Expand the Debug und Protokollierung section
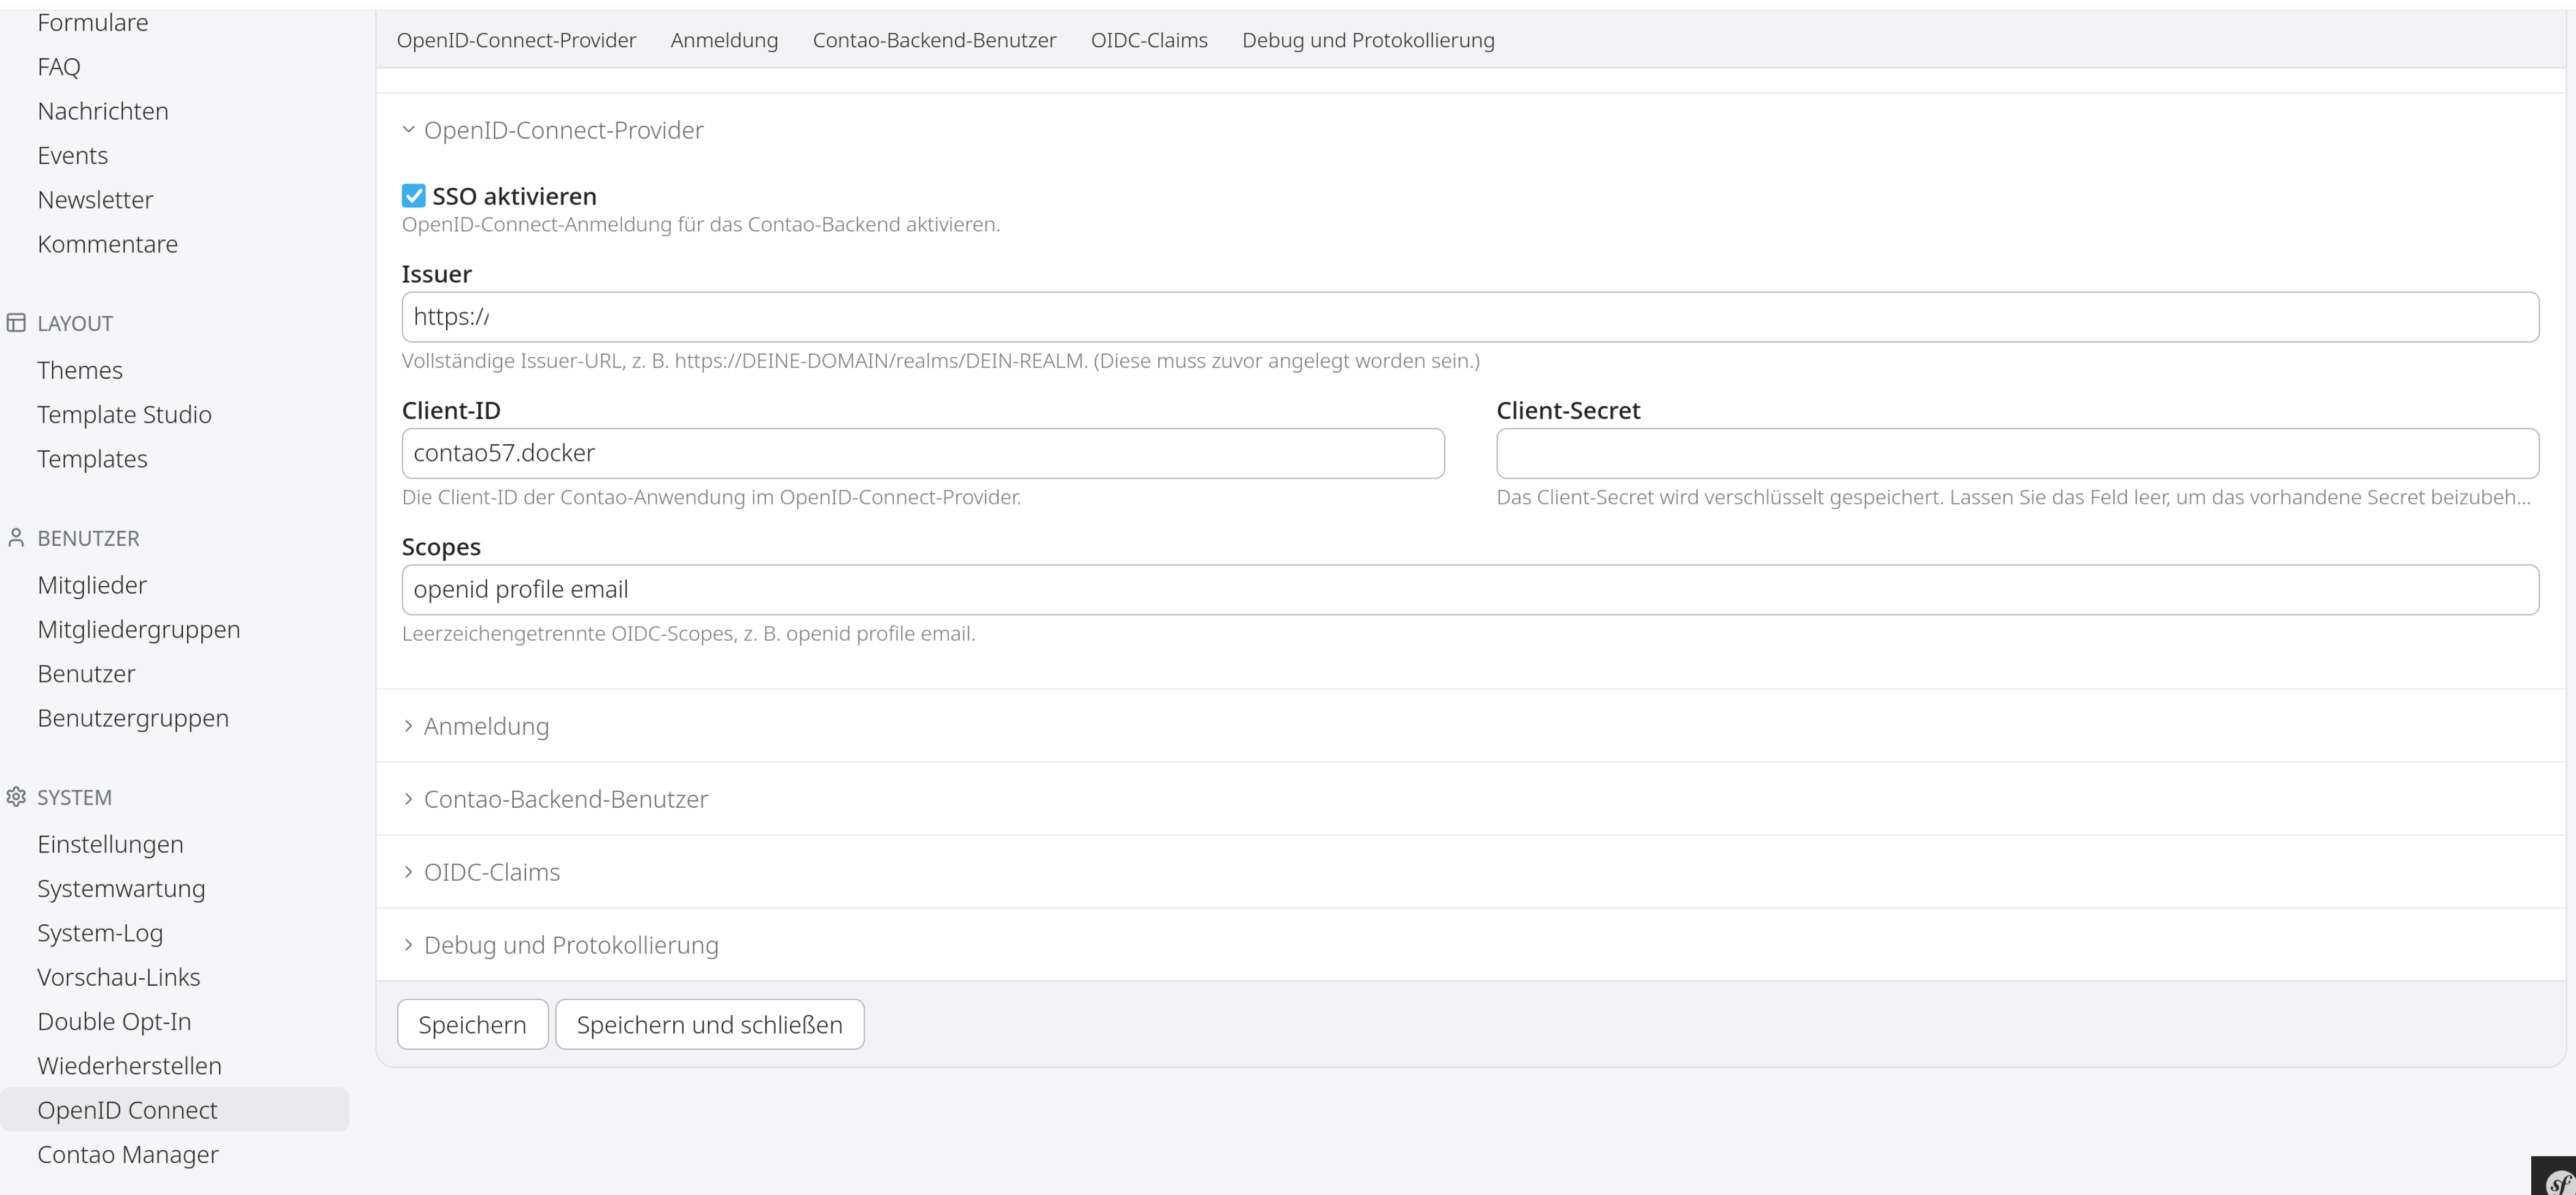This screenshot has height=1195, width=2576. coord(560,945)
